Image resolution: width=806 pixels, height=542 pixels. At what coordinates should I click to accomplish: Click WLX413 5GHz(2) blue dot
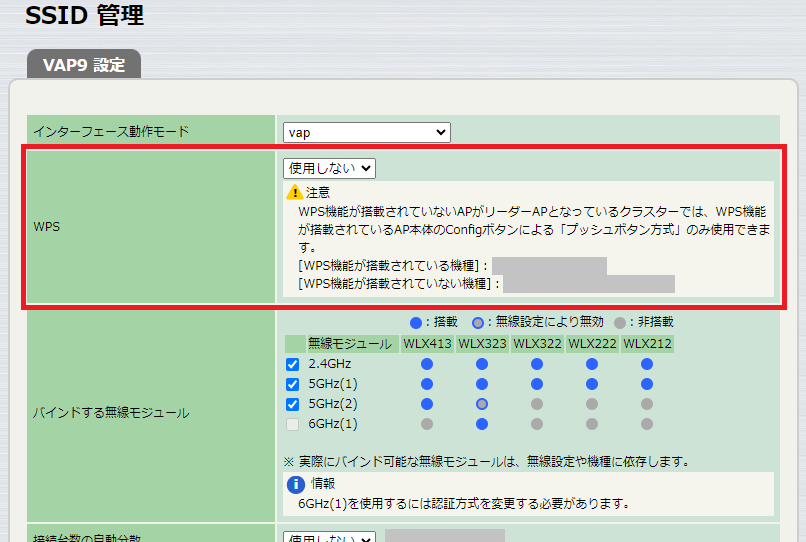click(427, 404)
